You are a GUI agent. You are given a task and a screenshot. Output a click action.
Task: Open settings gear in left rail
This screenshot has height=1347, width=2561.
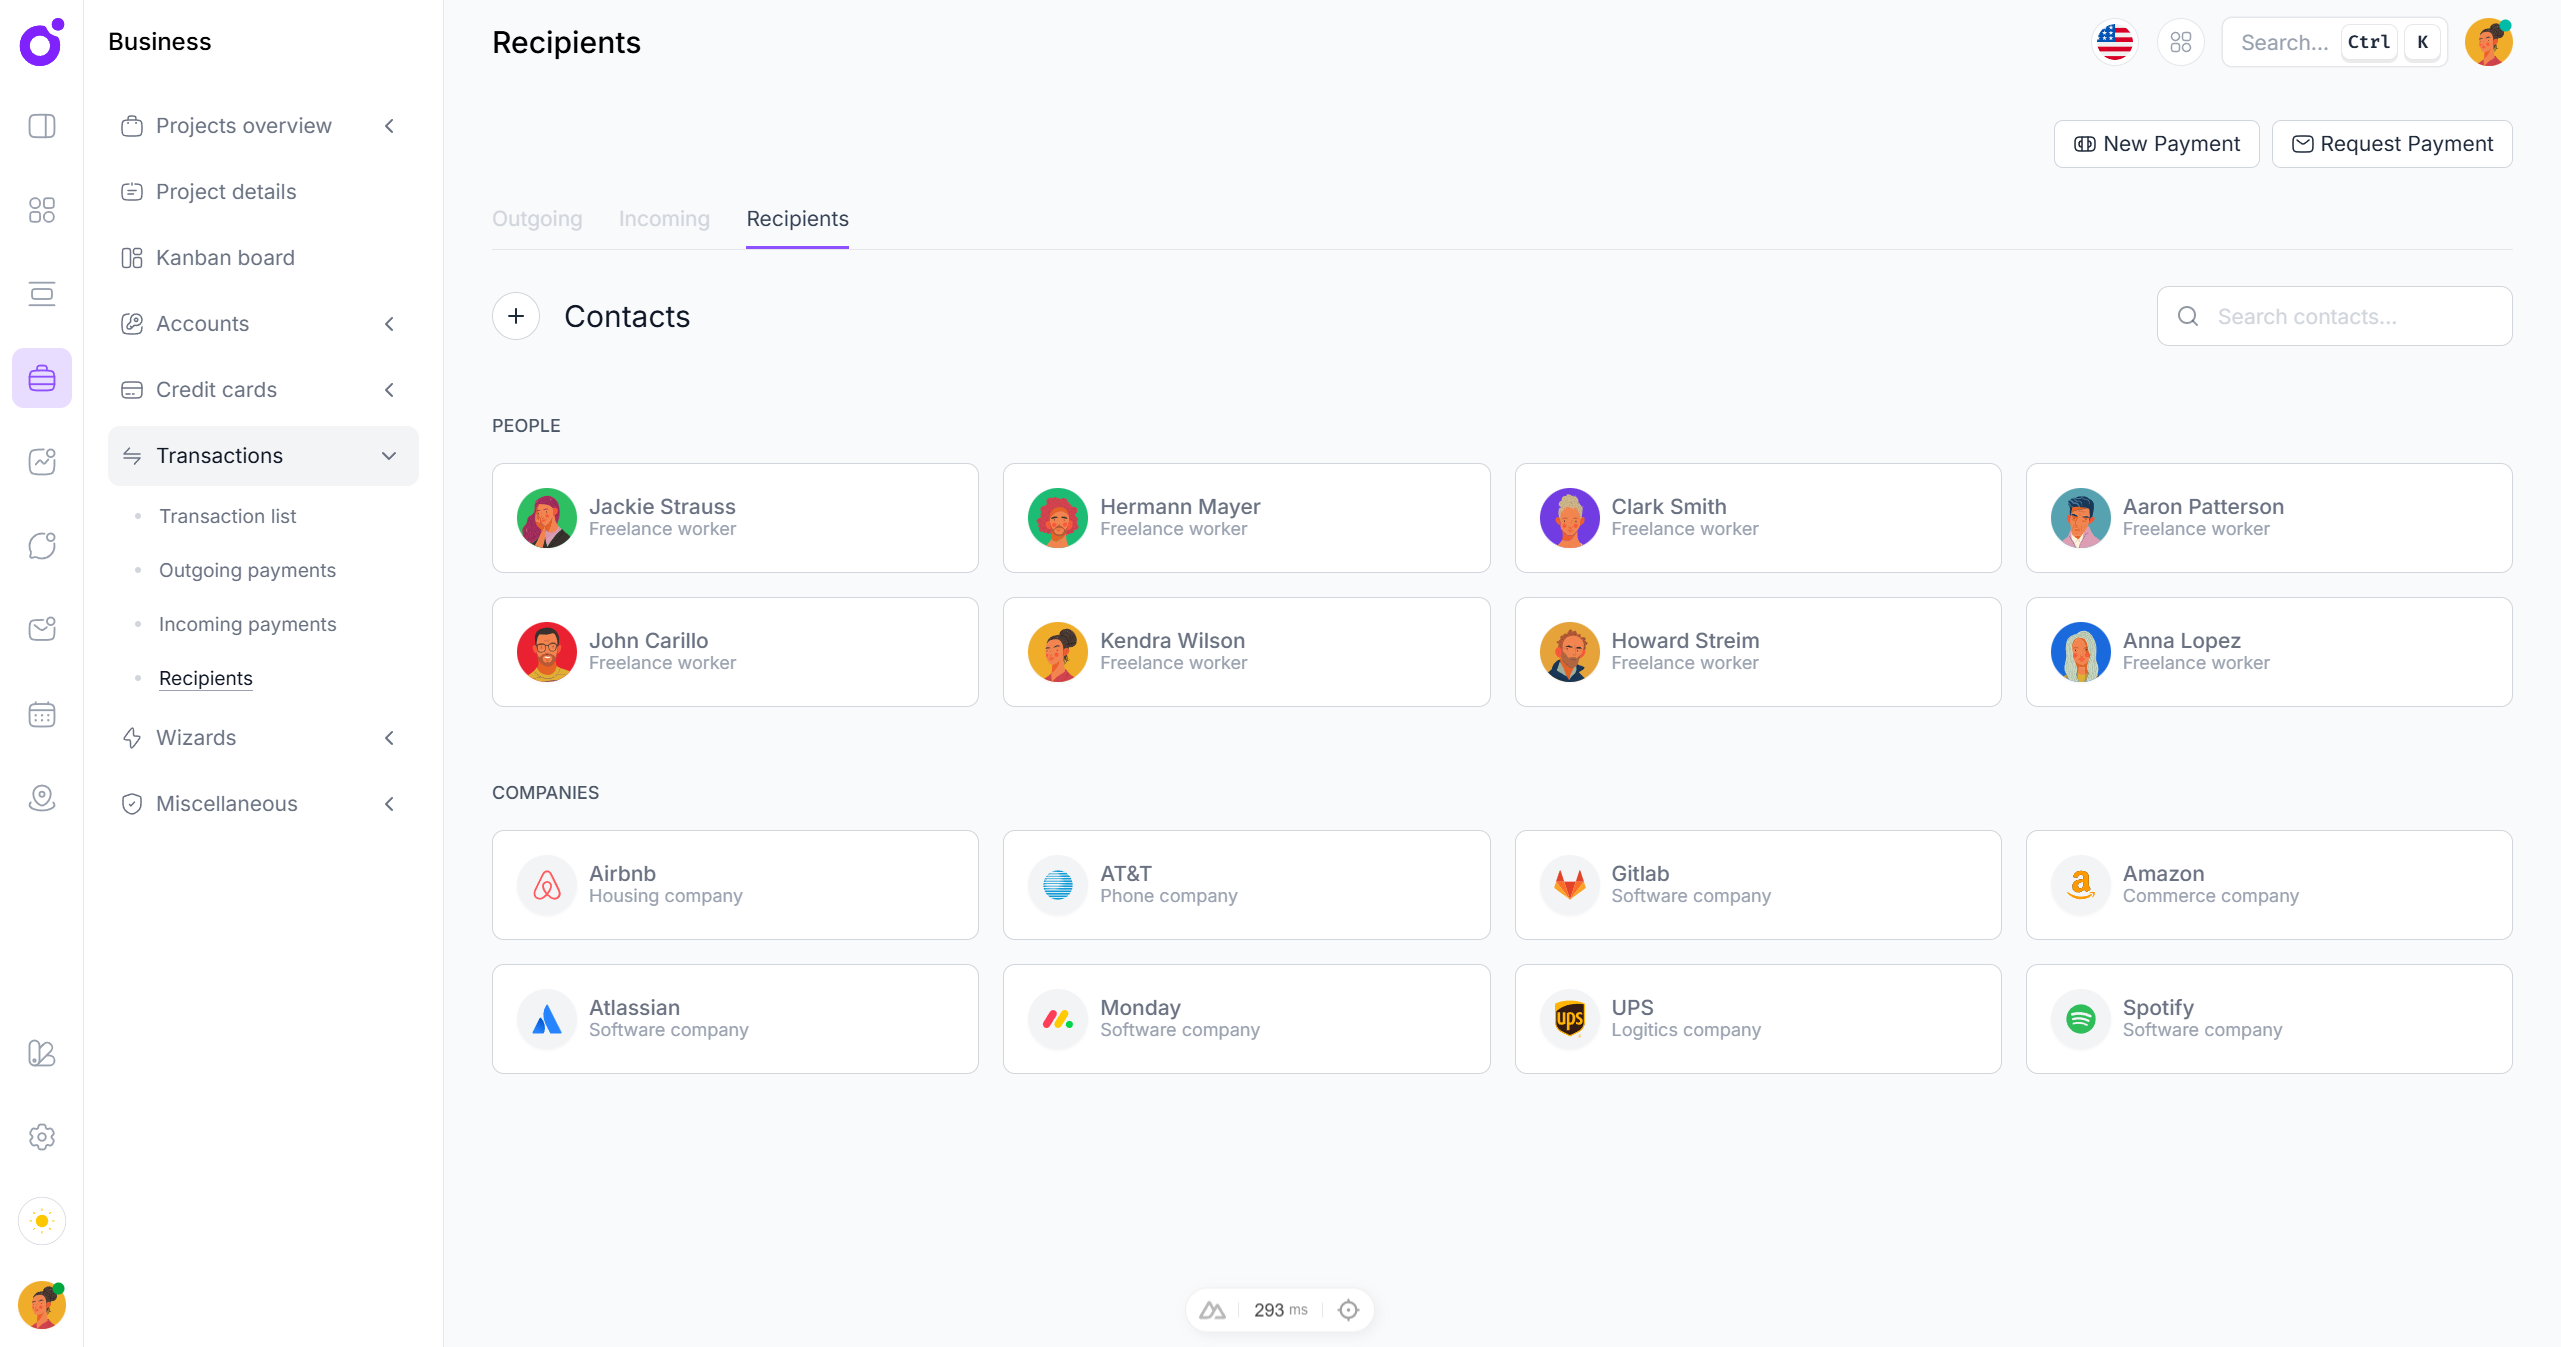[x=42, y=1137]
